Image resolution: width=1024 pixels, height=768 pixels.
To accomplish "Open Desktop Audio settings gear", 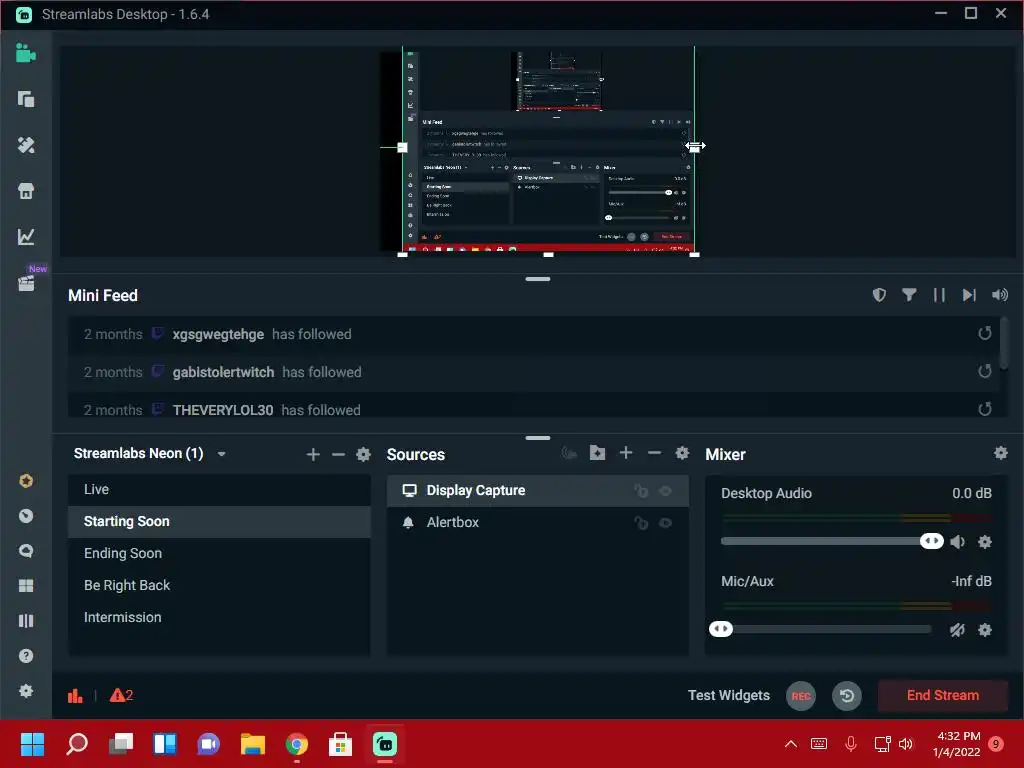I will (x=985, y=542).
